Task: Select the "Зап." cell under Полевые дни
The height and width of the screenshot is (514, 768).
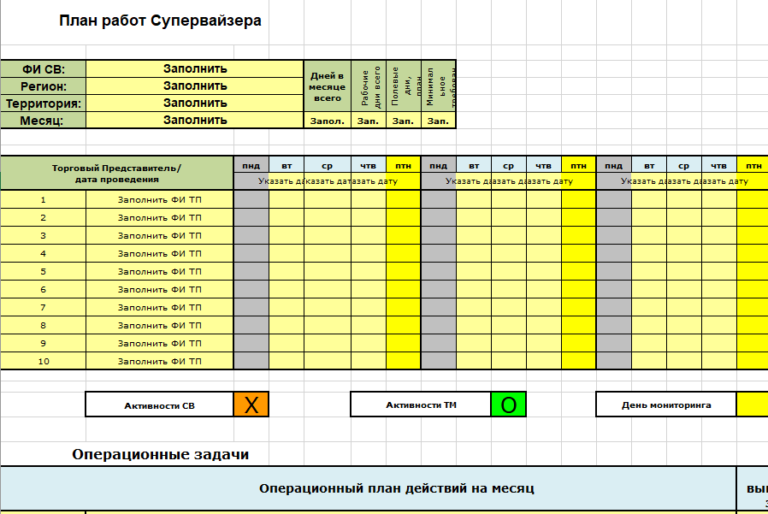Action: pos(404,121)
